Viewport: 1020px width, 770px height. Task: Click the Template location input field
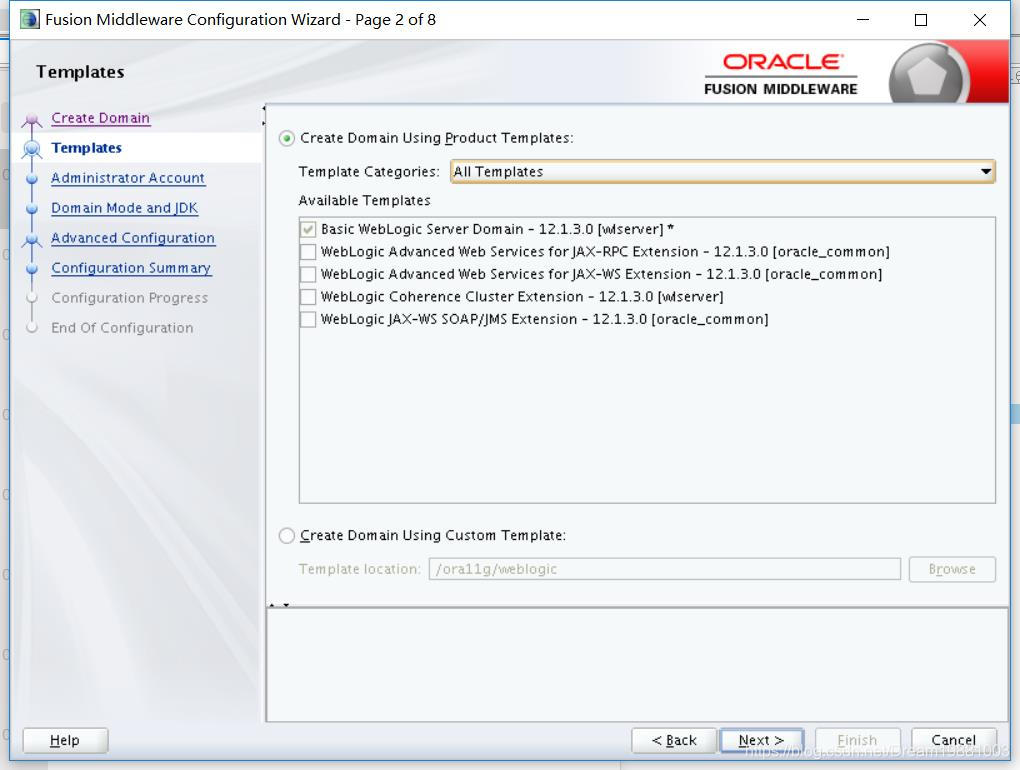[x=664, y=569]
